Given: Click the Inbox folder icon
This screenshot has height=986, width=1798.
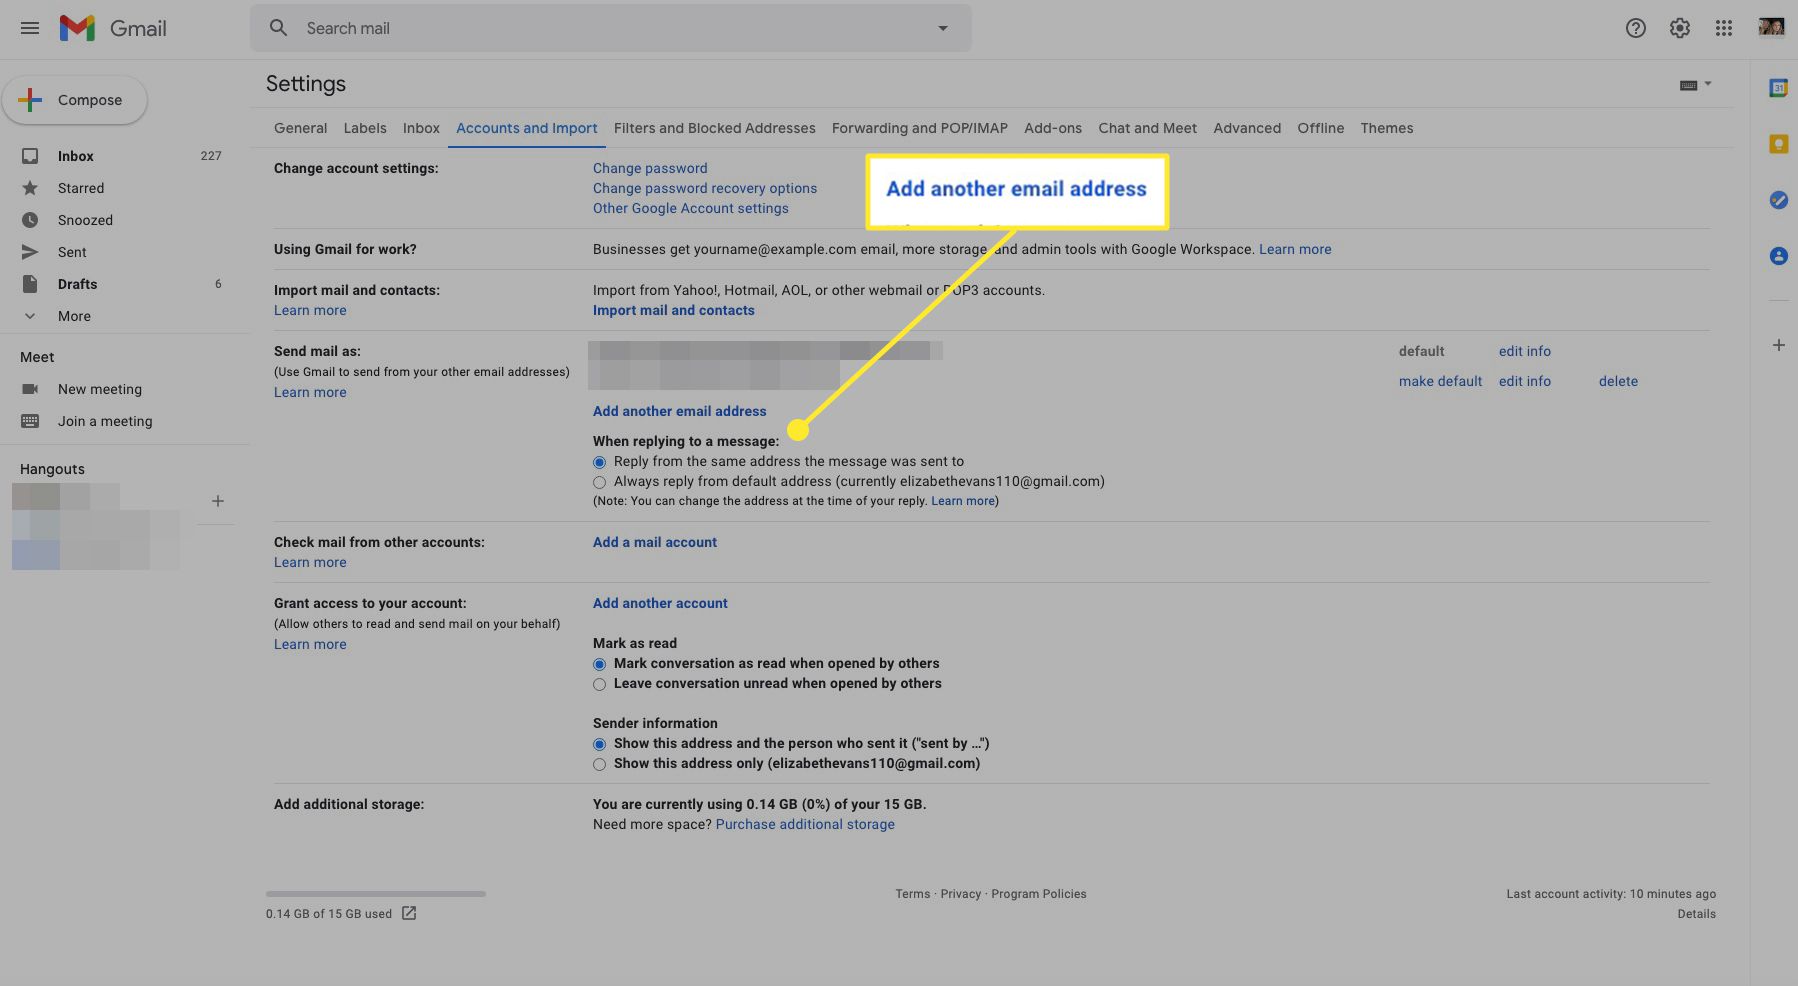Looking at the screenshot, I should [x=30, y=156].
